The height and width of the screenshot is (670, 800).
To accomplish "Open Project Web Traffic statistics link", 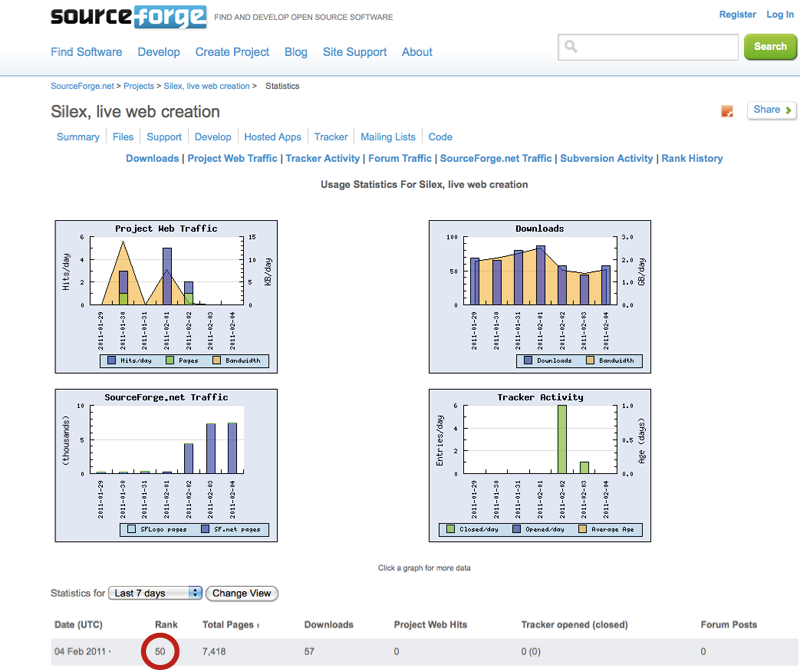I will point(232,158).
